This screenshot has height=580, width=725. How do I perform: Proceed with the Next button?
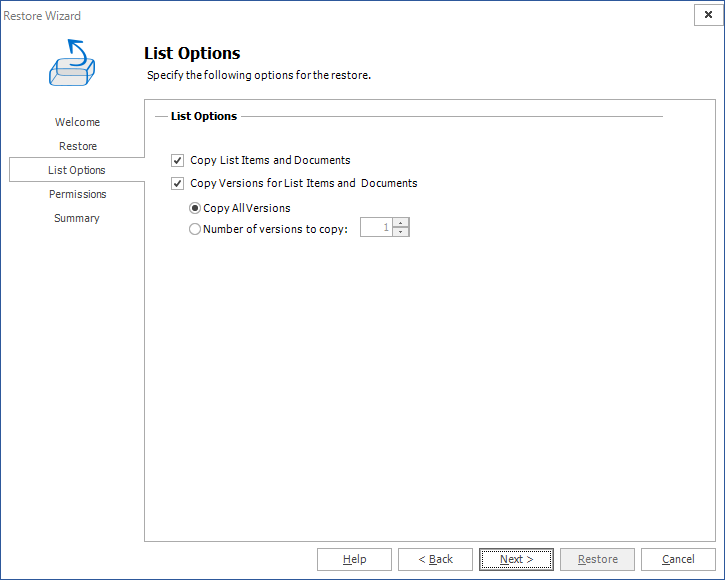516,559
